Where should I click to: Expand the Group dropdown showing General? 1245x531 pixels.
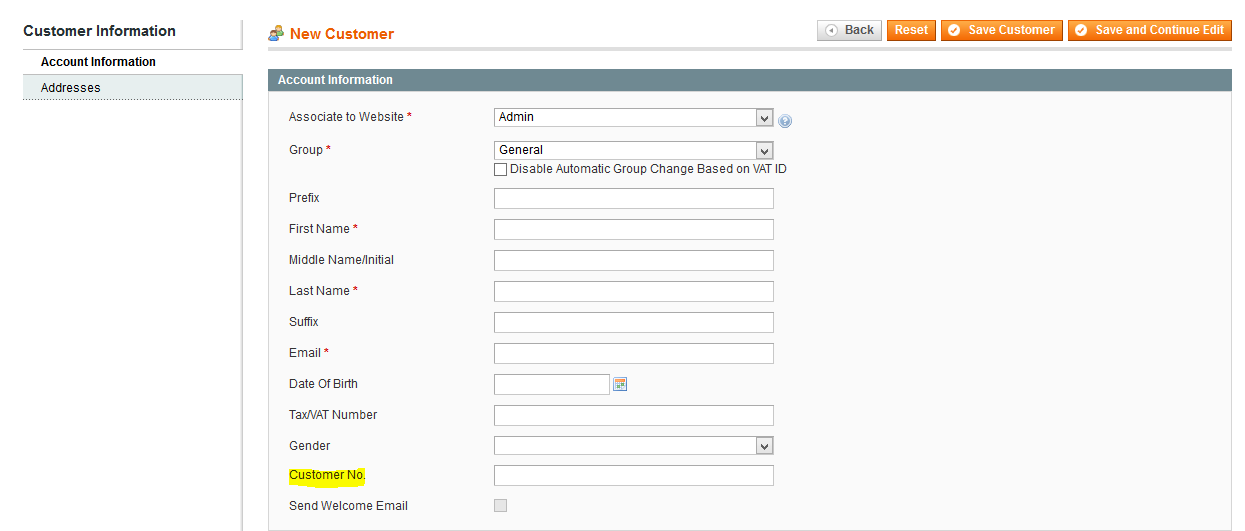(x=634, y=150)
